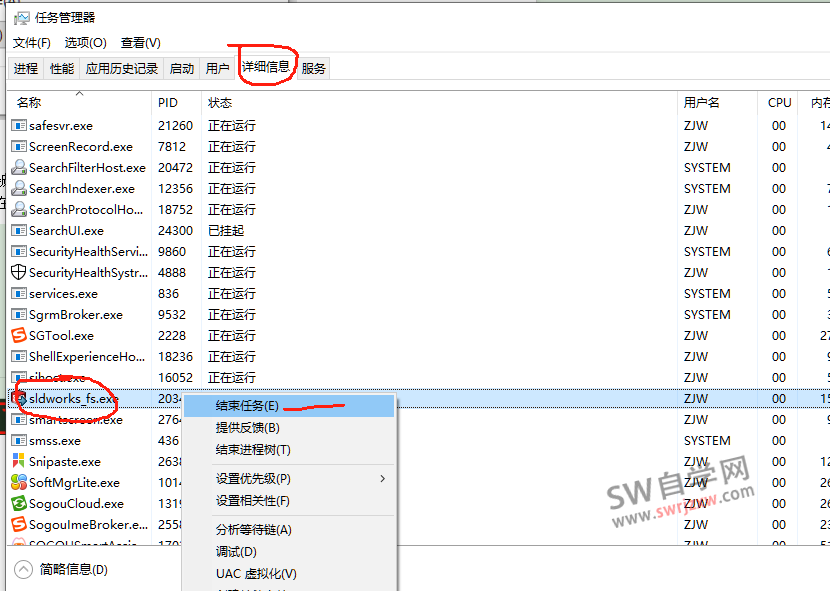Screen dimensions: 830x591
Task: Click the sldworks_fs.exe circled process icon
Action: coord(18,398)
